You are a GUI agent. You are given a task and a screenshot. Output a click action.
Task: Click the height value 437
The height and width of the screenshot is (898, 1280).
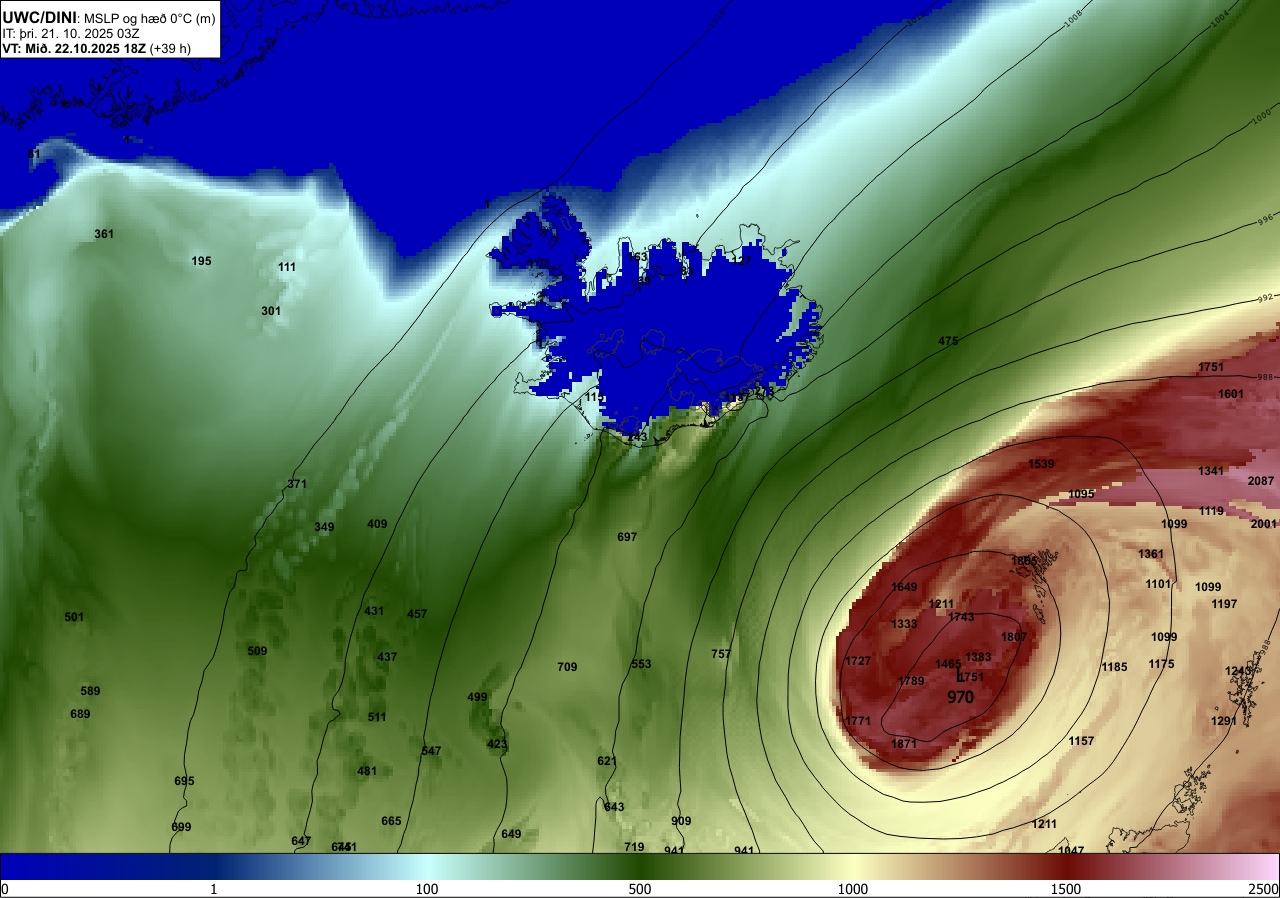(387, 657)
